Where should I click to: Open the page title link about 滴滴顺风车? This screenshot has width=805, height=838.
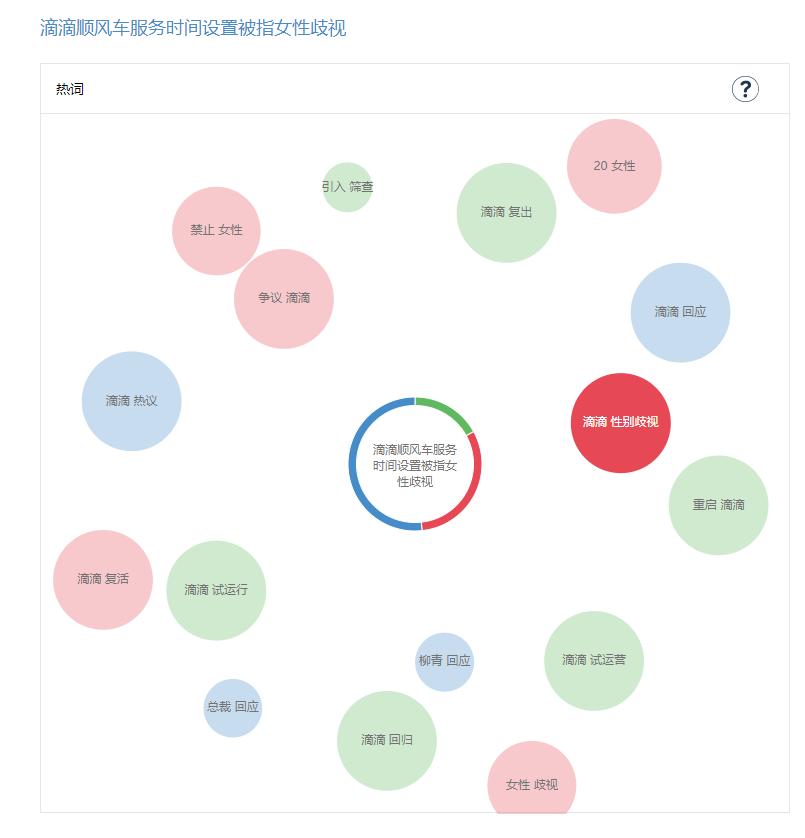(x=193, y=28)
